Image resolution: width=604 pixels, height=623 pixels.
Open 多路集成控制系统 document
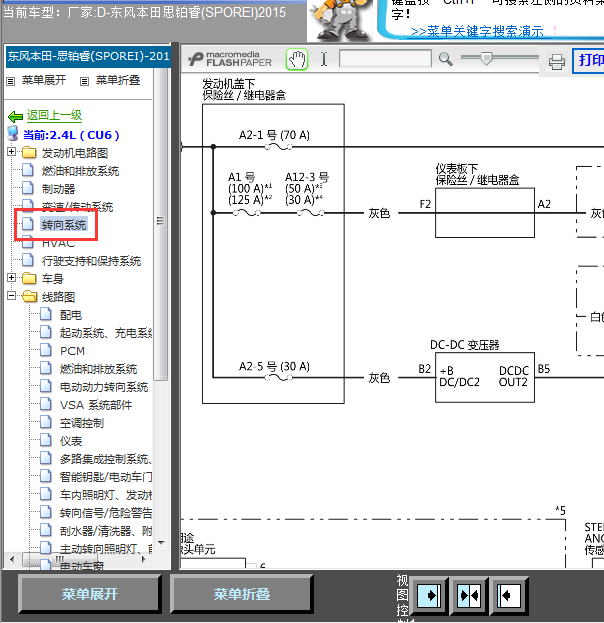coord(106,459)
